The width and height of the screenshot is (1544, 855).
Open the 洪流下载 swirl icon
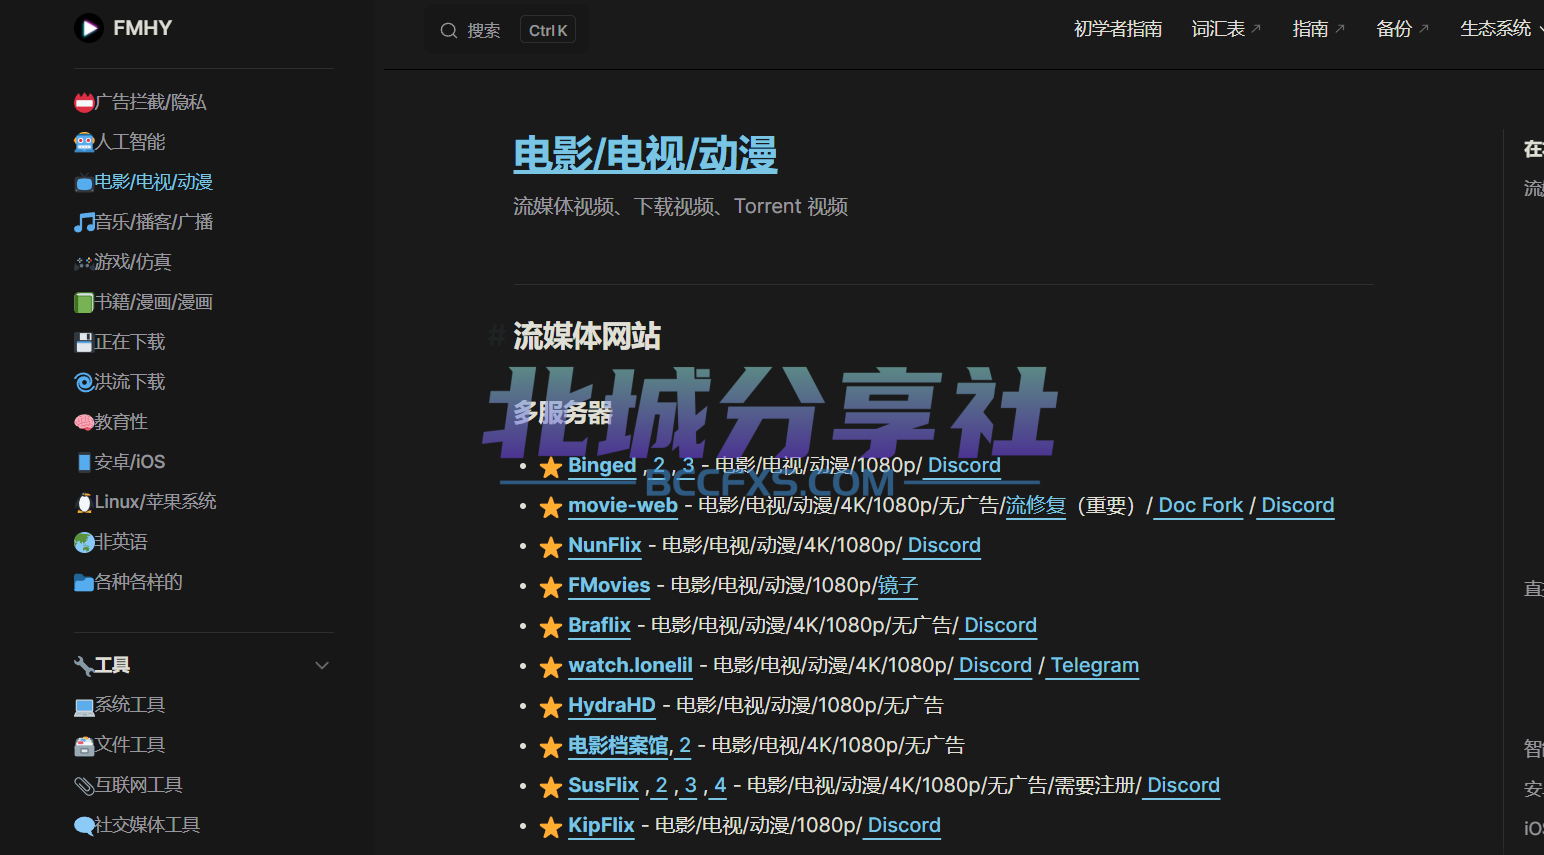click(84, 382)
